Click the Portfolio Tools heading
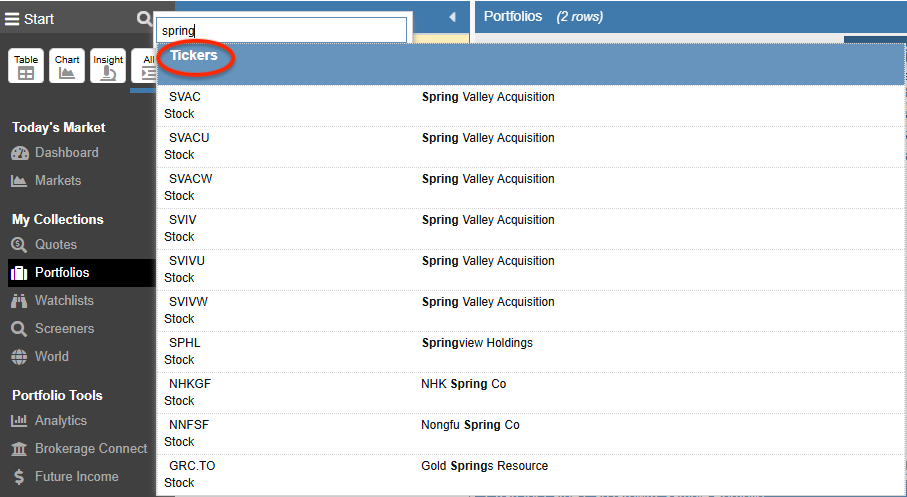This screenshot has width=907, height=497. point(57,396)
